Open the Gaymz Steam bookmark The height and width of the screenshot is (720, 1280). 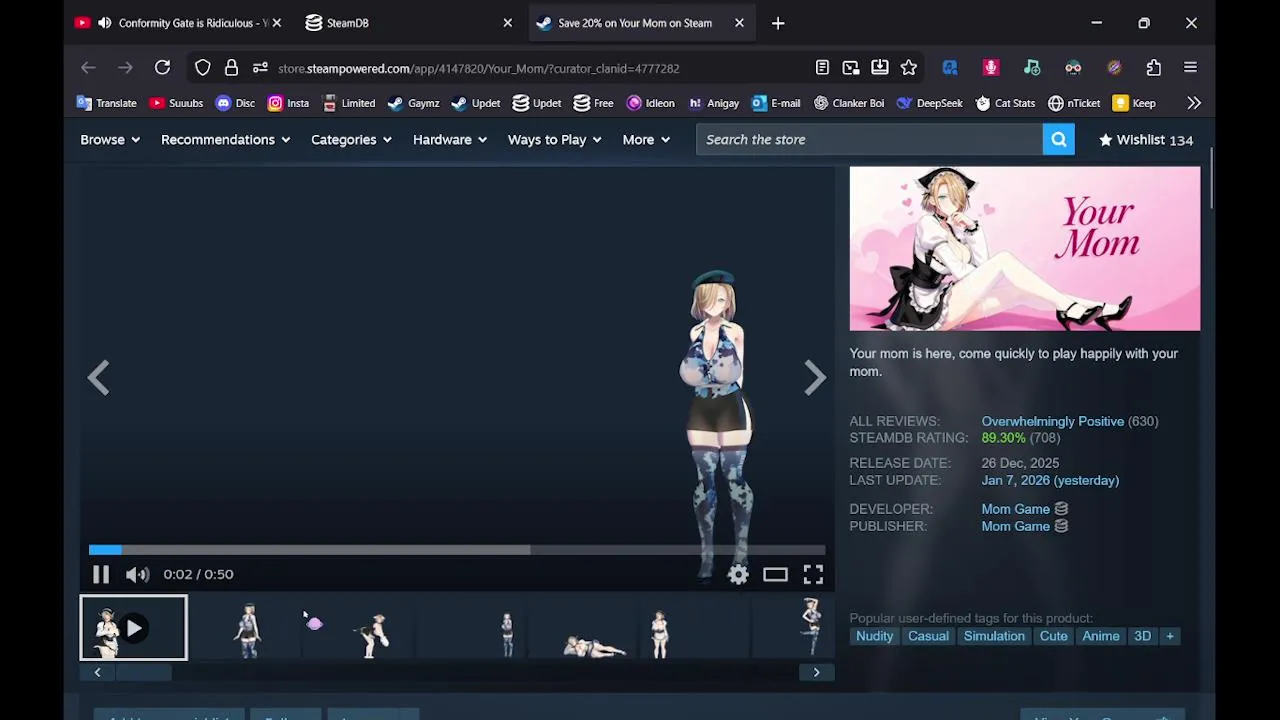click(413, 103)
